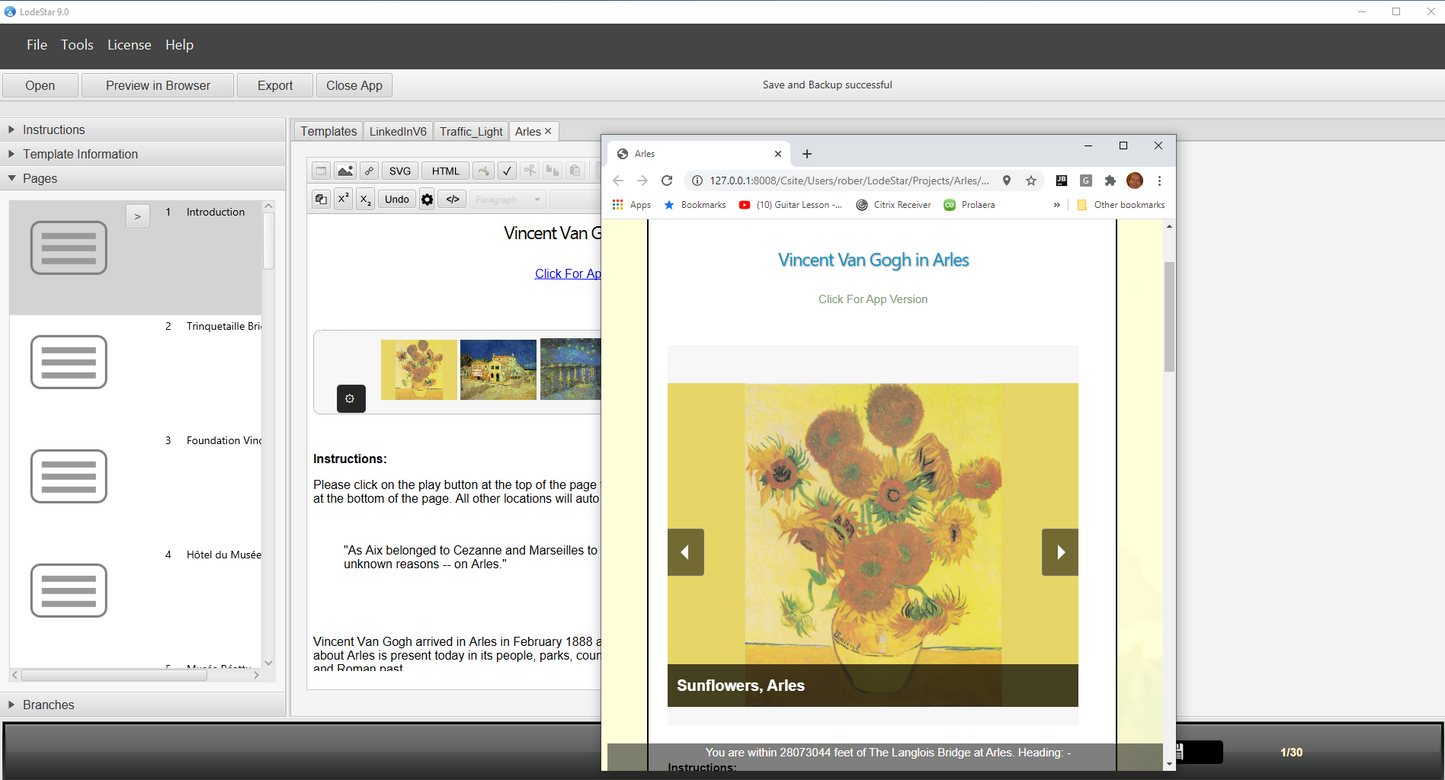Click the copy icon next to scissors

552,171
